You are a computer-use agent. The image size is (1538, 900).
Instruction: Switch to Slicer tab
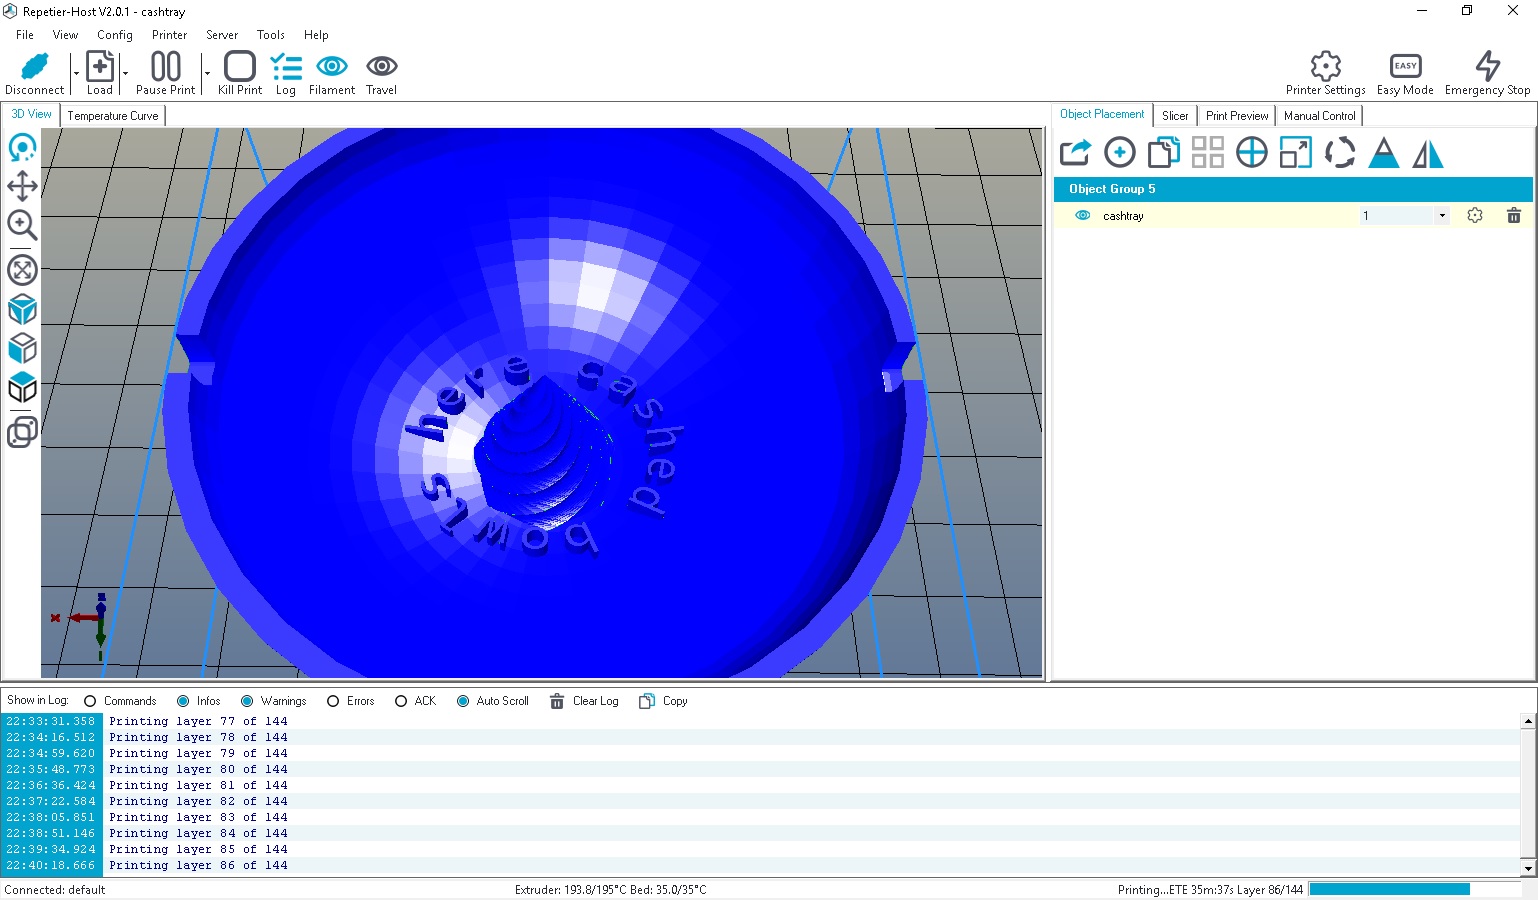pyautogui.click(x=1175, y=116)
